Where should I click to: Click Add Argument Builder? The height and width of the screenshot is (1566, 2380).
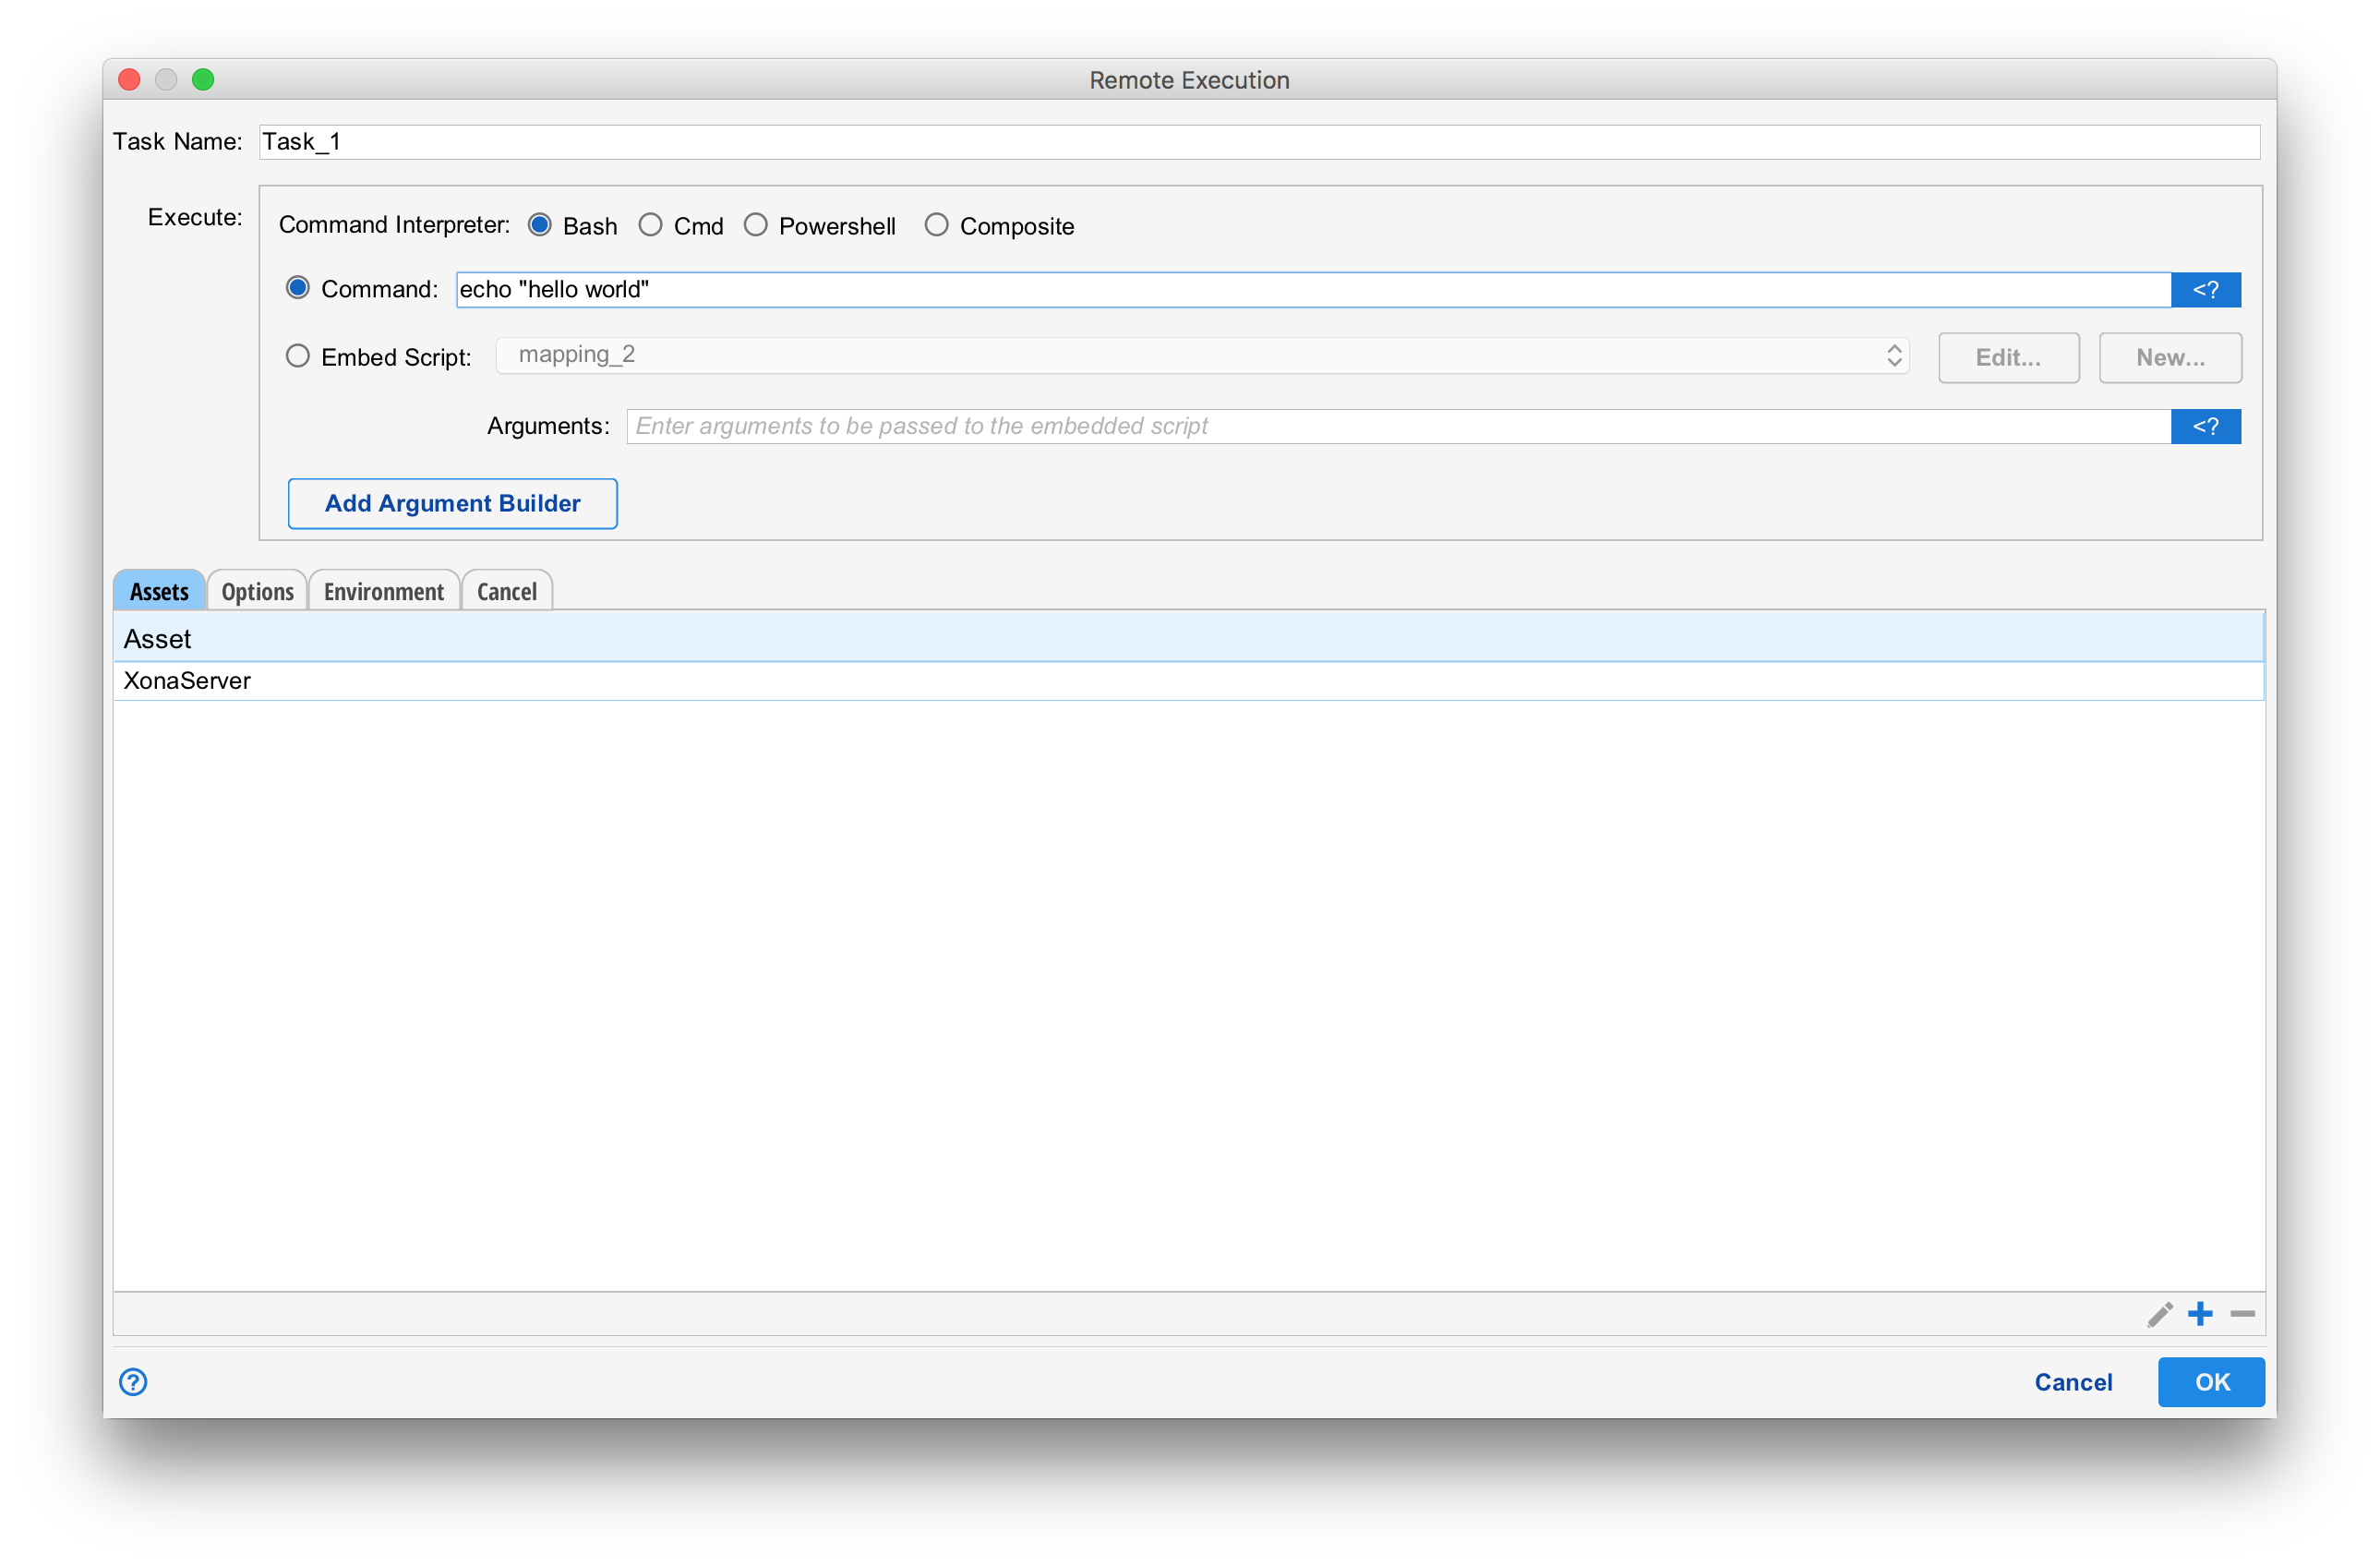tap(452, 503)
